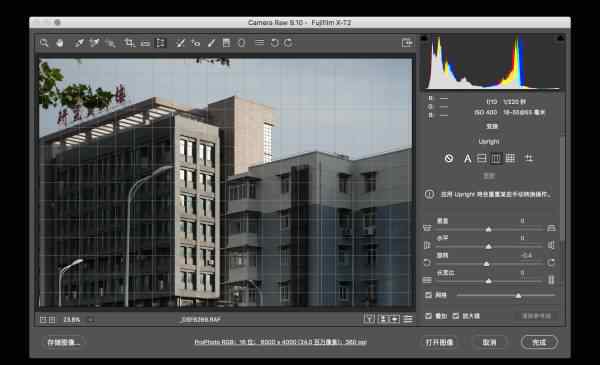Activate the Transform tool icon

pyautogui.click(x=161, y=43)
